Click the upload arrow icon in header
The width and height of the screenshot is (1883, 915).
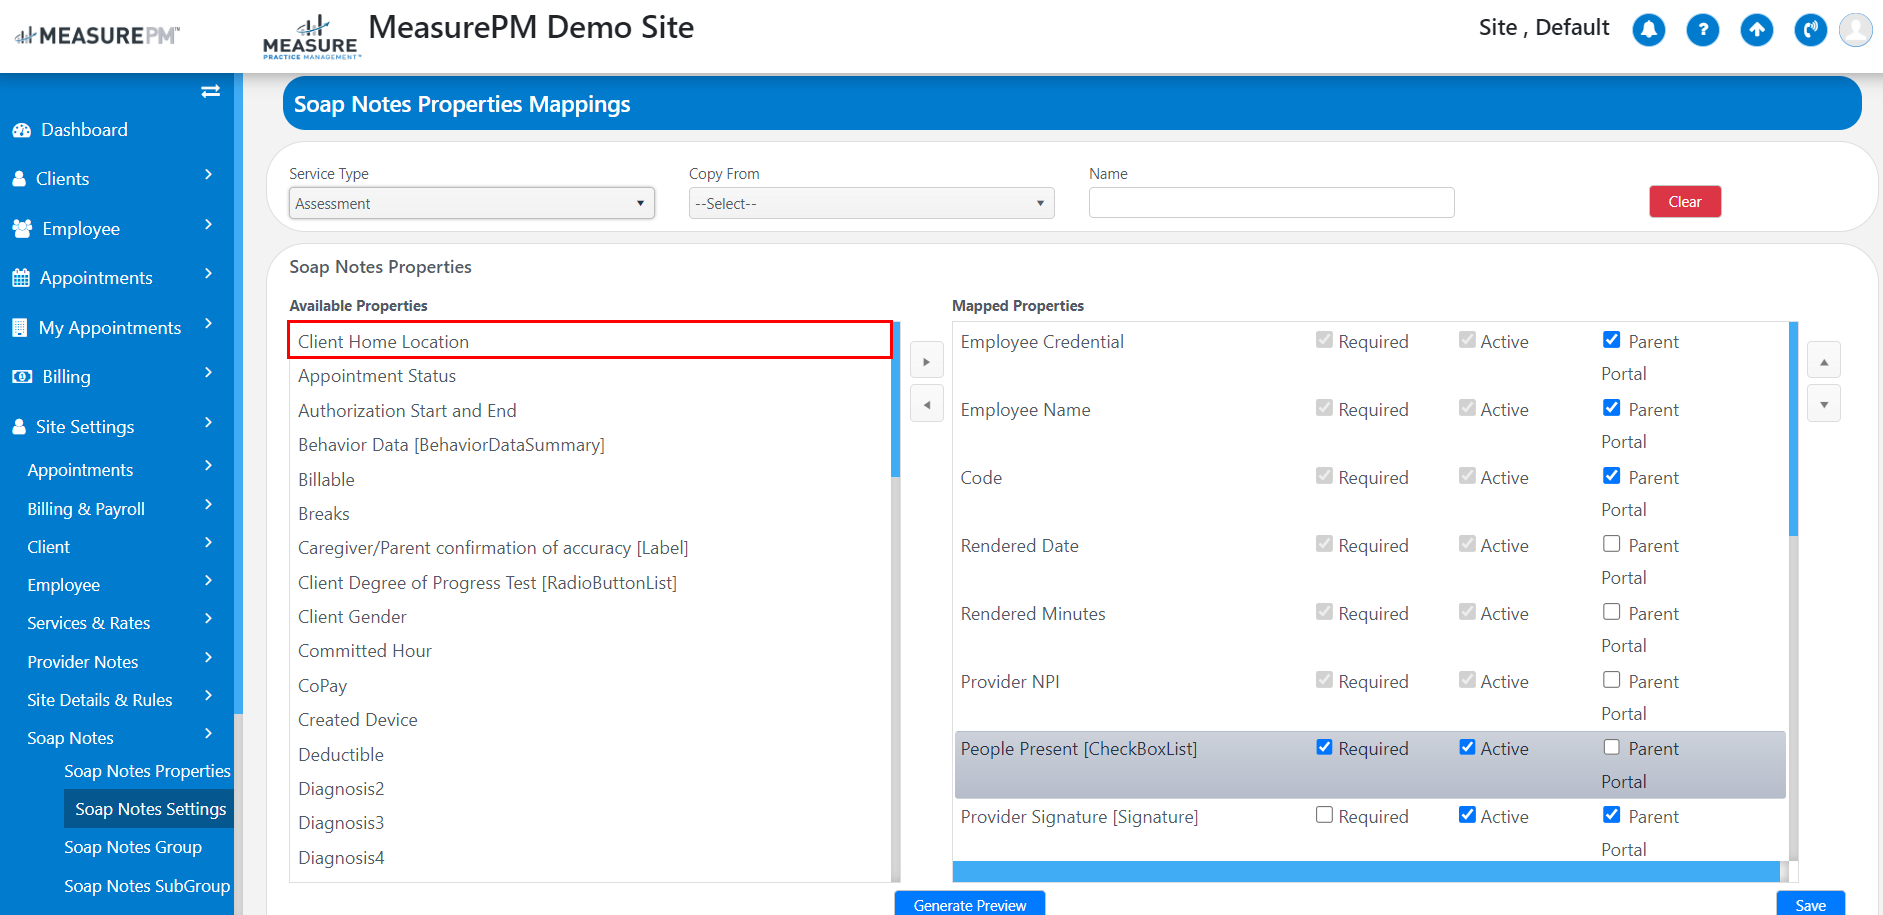pos(1757,30)
